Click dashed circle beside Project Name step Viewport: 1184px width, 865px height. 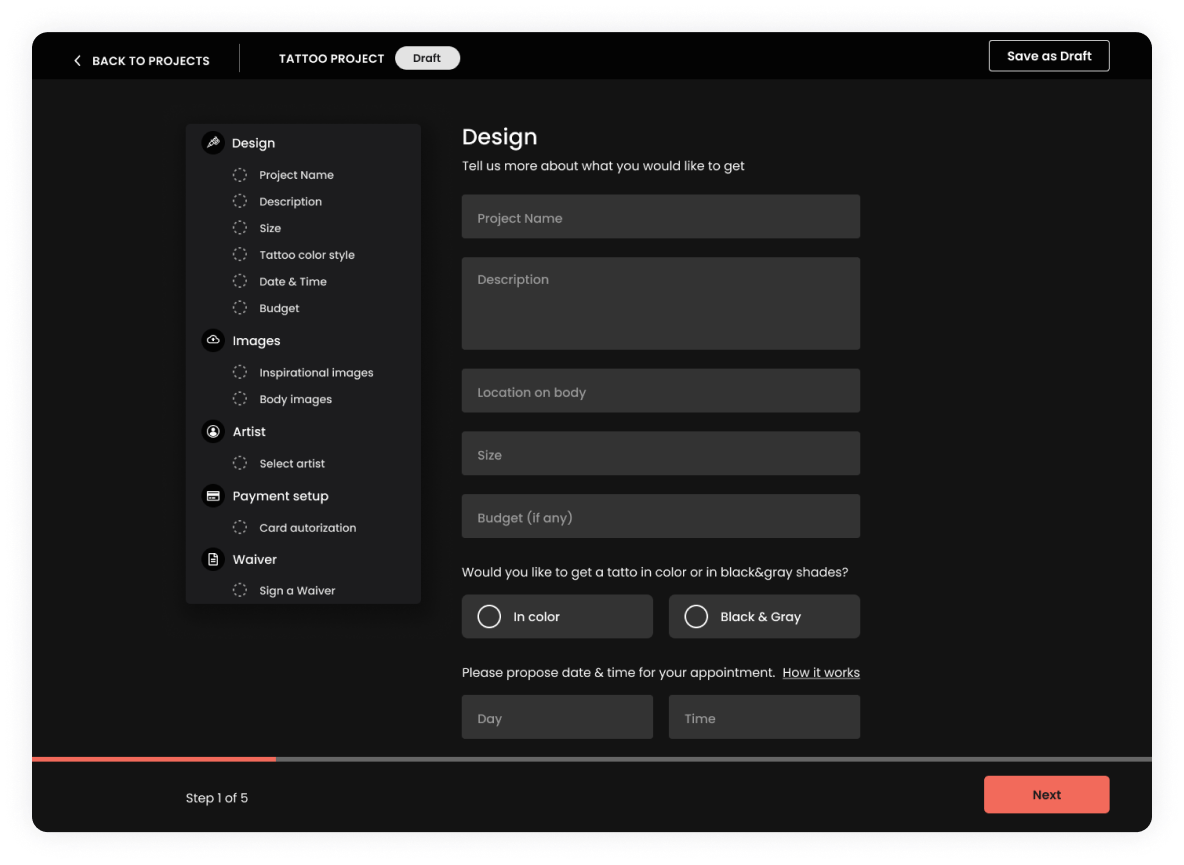click(x=240, y=175)
